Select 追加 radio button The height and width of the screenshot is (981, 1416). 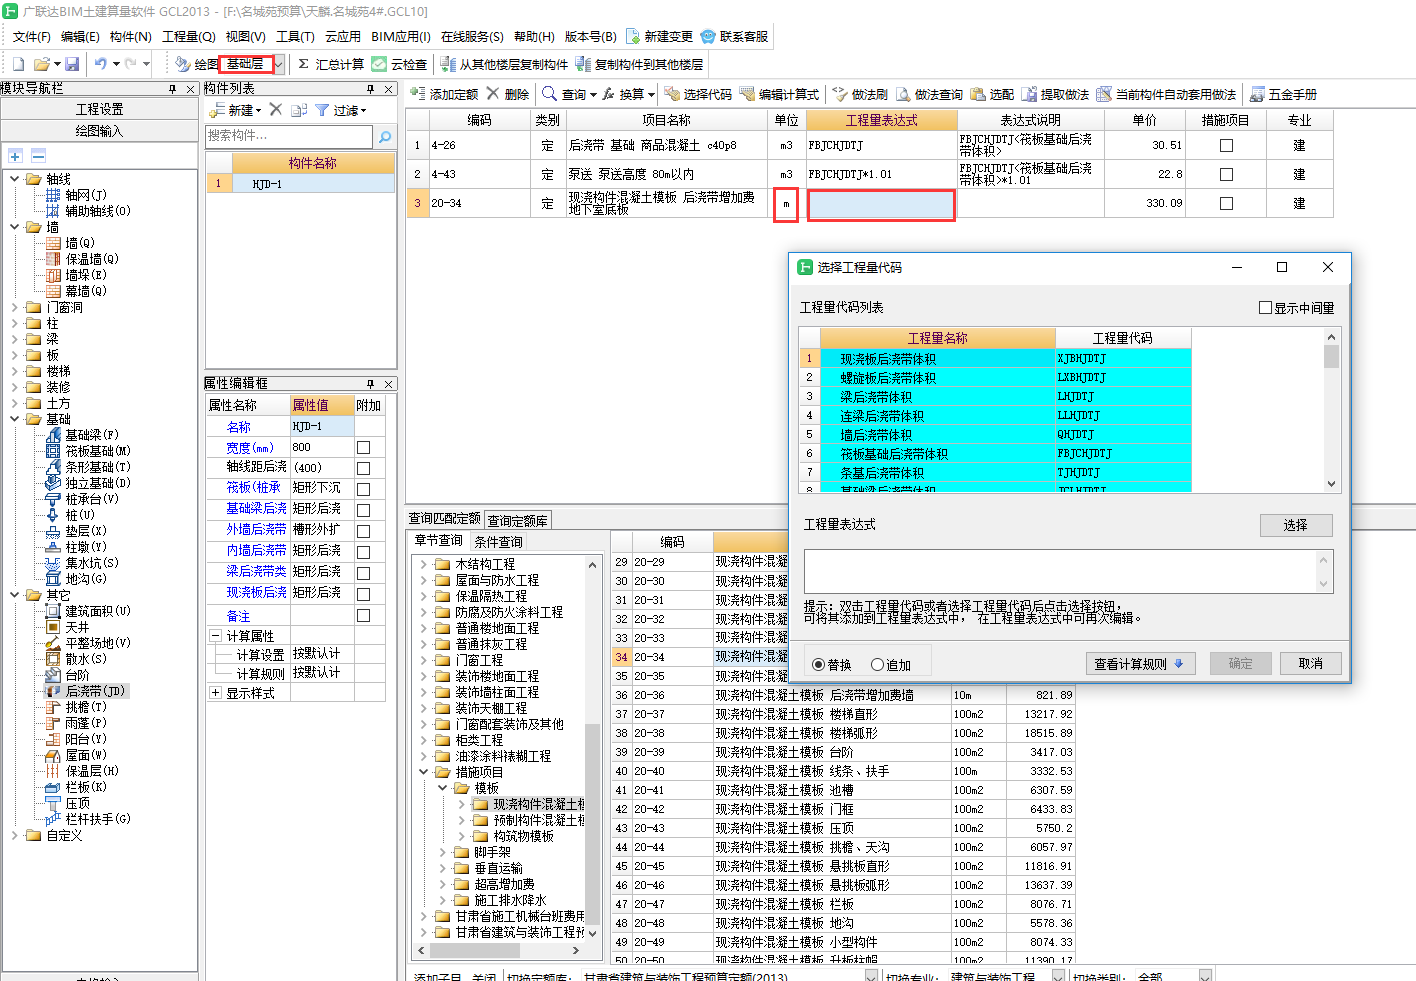point(878,665)
